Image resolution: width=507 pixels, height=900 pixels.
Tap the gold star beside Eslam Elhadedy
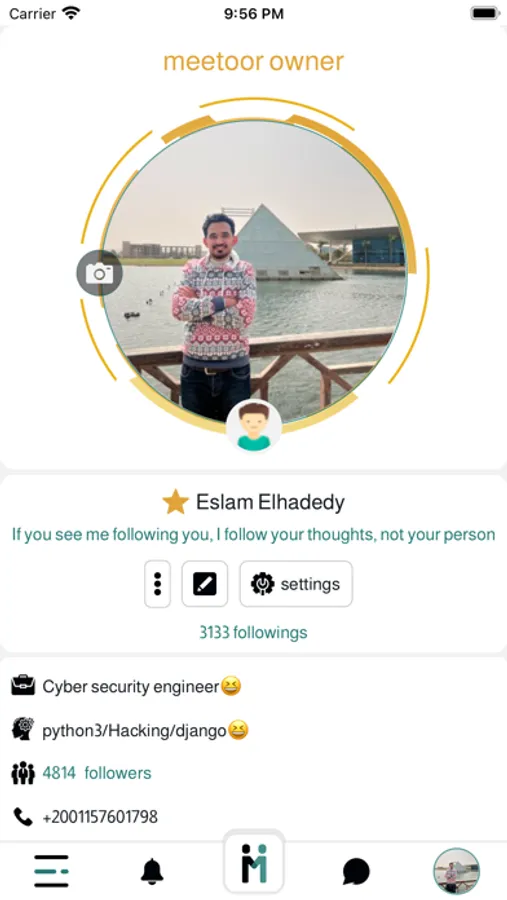(x=176, y=502)
